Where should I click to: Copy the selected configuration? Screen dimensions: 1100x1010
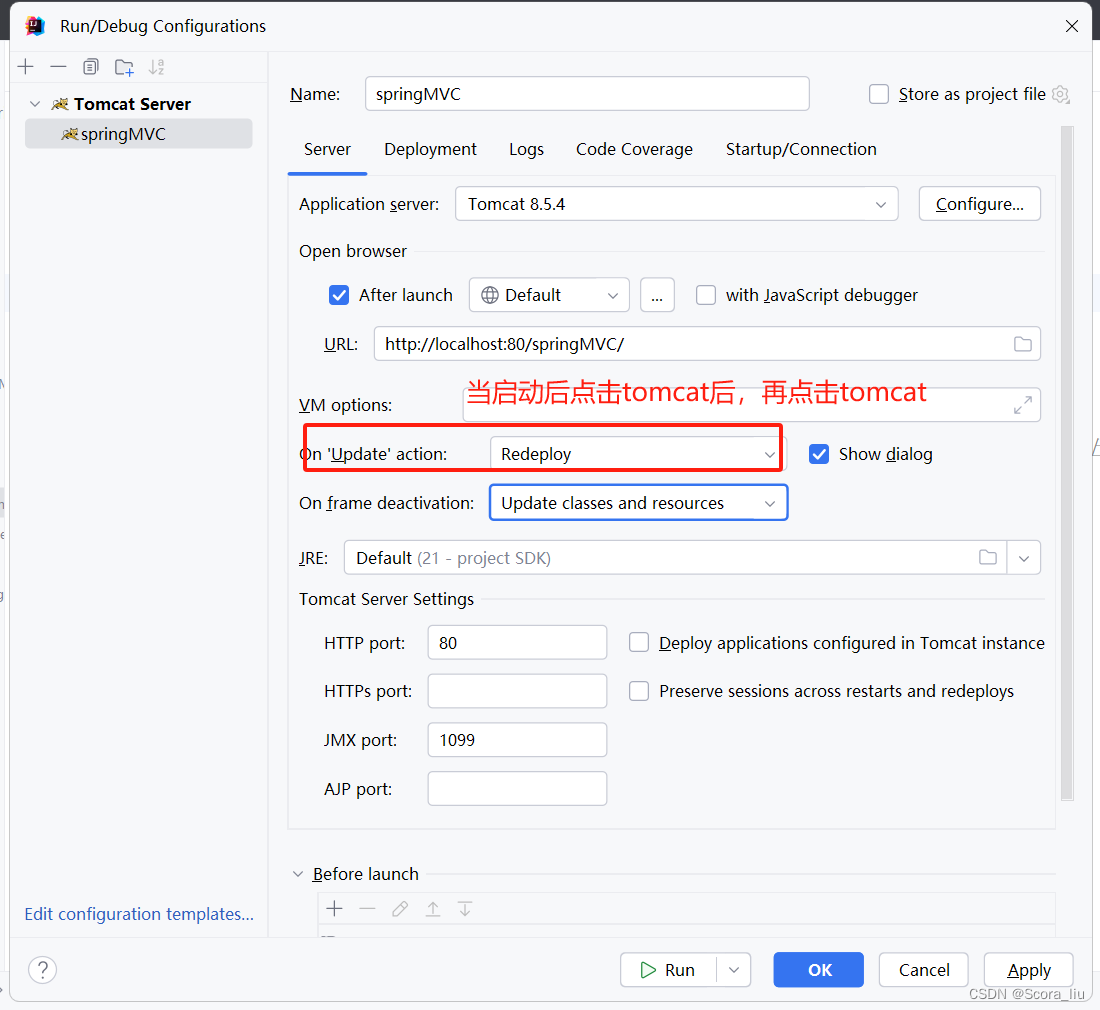click(x=90, y=67)
